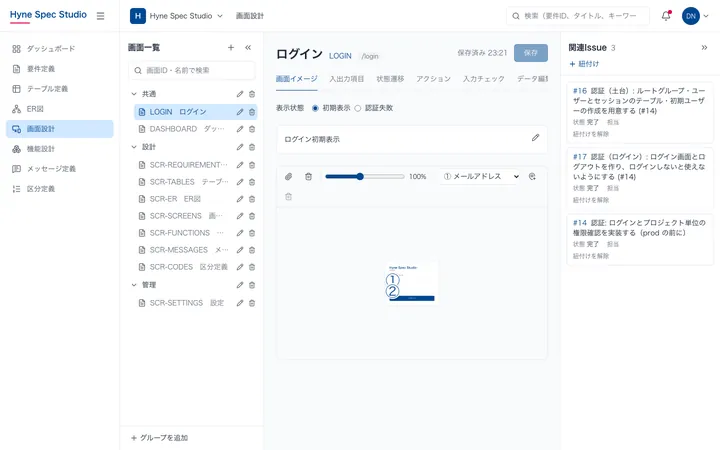Edit the DASHBOARD screen entry
Screen dimensions: 720x450
tap(240, 129)
